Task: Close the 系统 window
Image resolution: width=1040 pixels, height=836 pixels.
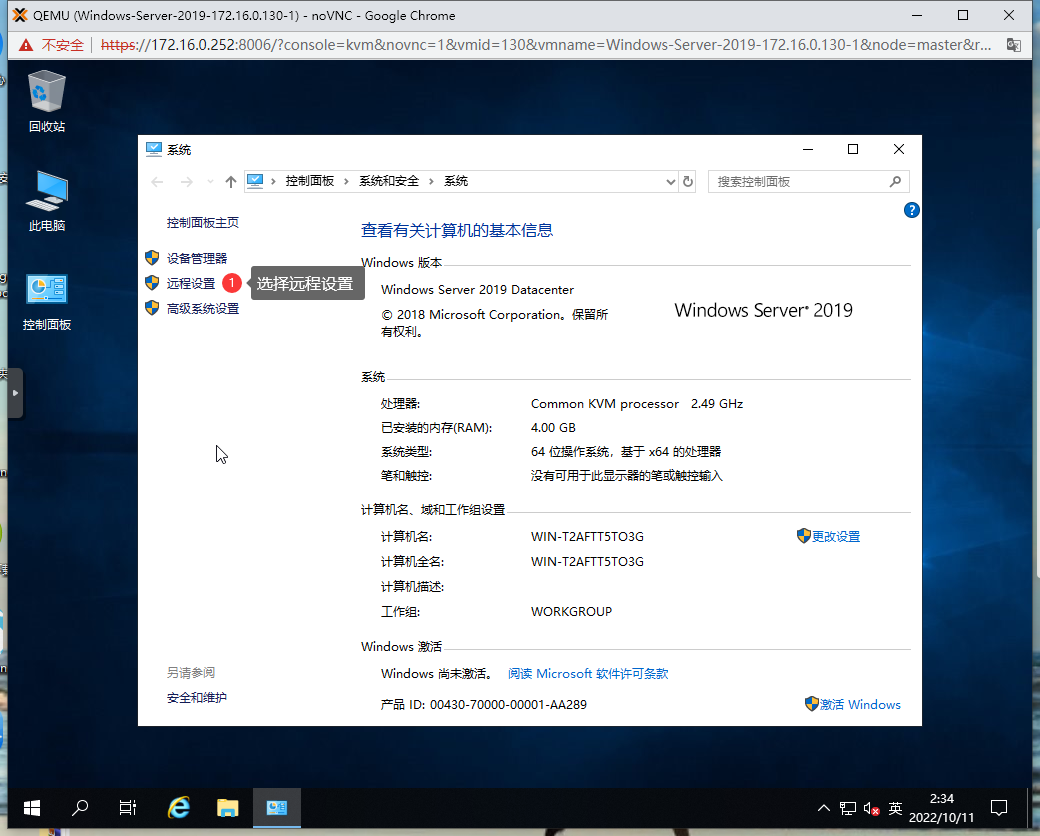Action: 899,149
